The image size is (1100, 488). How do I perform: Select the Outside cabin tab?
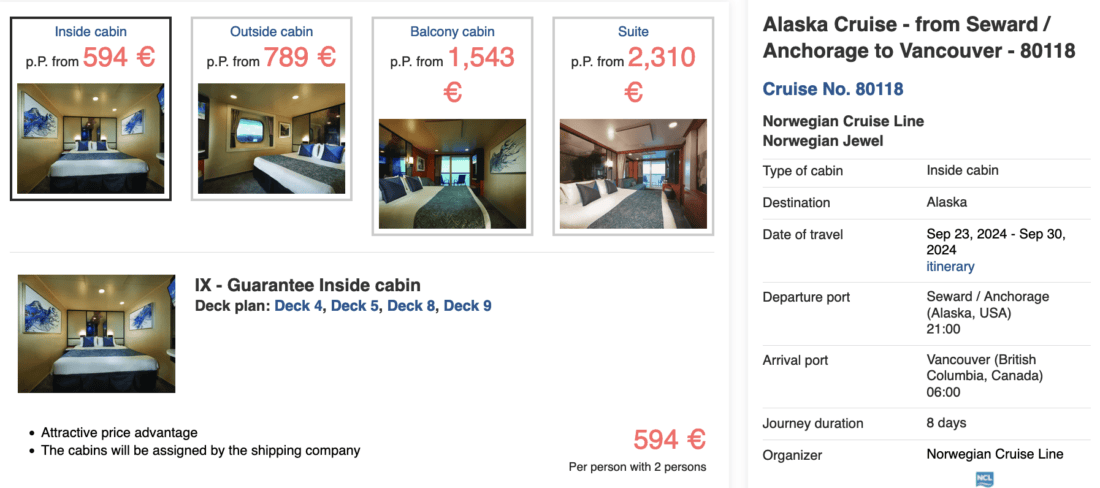pos(270,32)
